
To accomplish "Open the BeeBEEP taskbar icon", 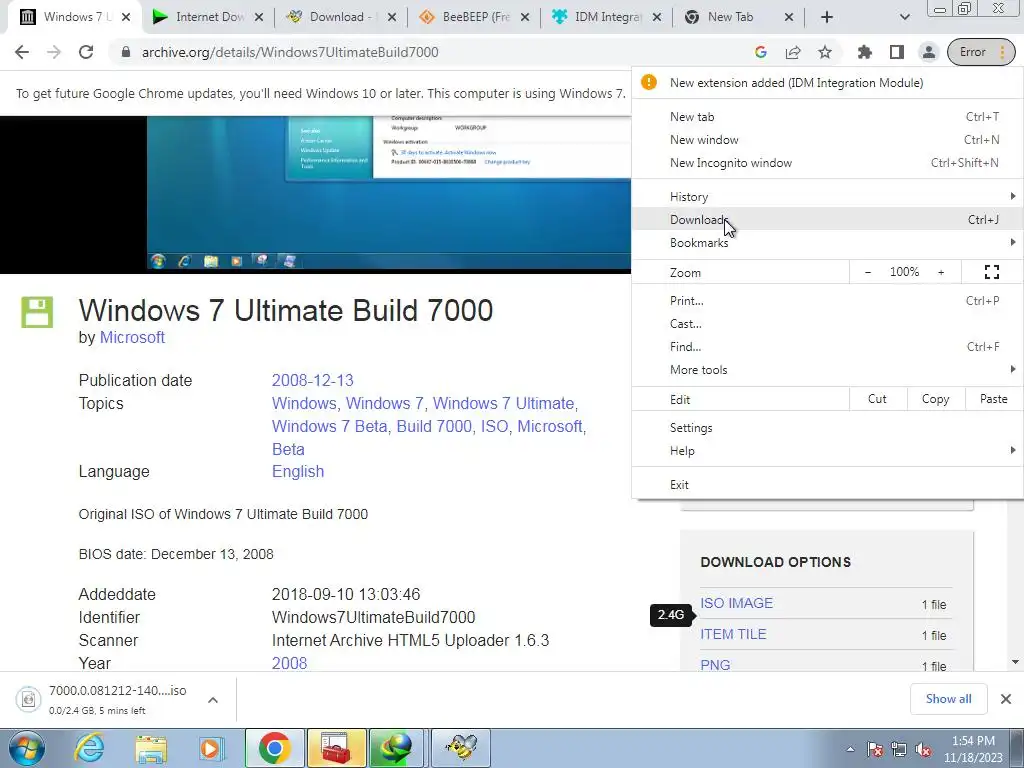I will click(460, 748).
